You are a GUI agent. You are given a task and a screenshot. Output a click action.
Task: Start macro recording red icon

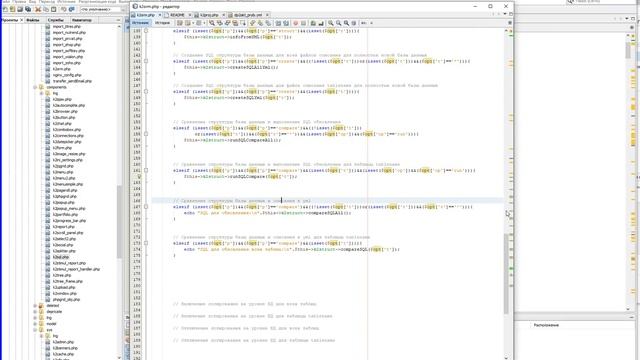296,23
